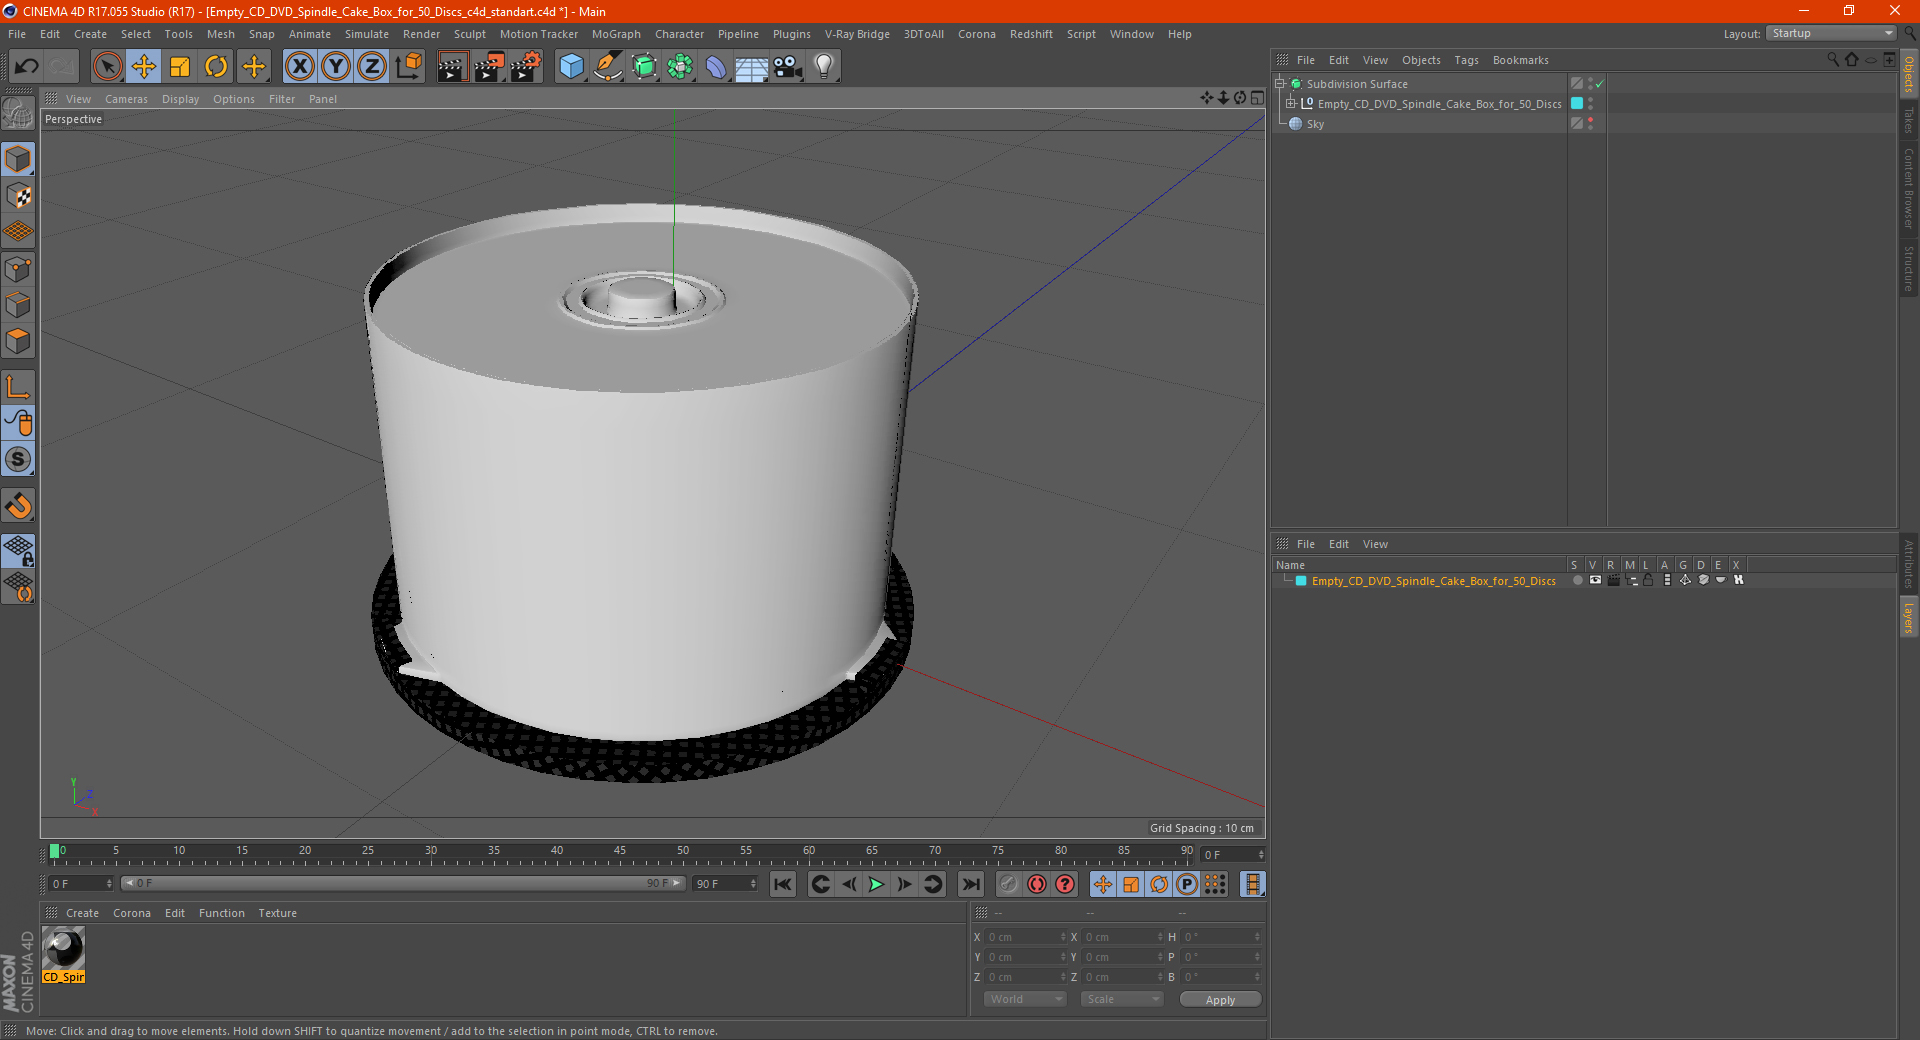1920x1040 pixels.
Task: Toggle Sky object visibility dots
Action: point(1590,124)
